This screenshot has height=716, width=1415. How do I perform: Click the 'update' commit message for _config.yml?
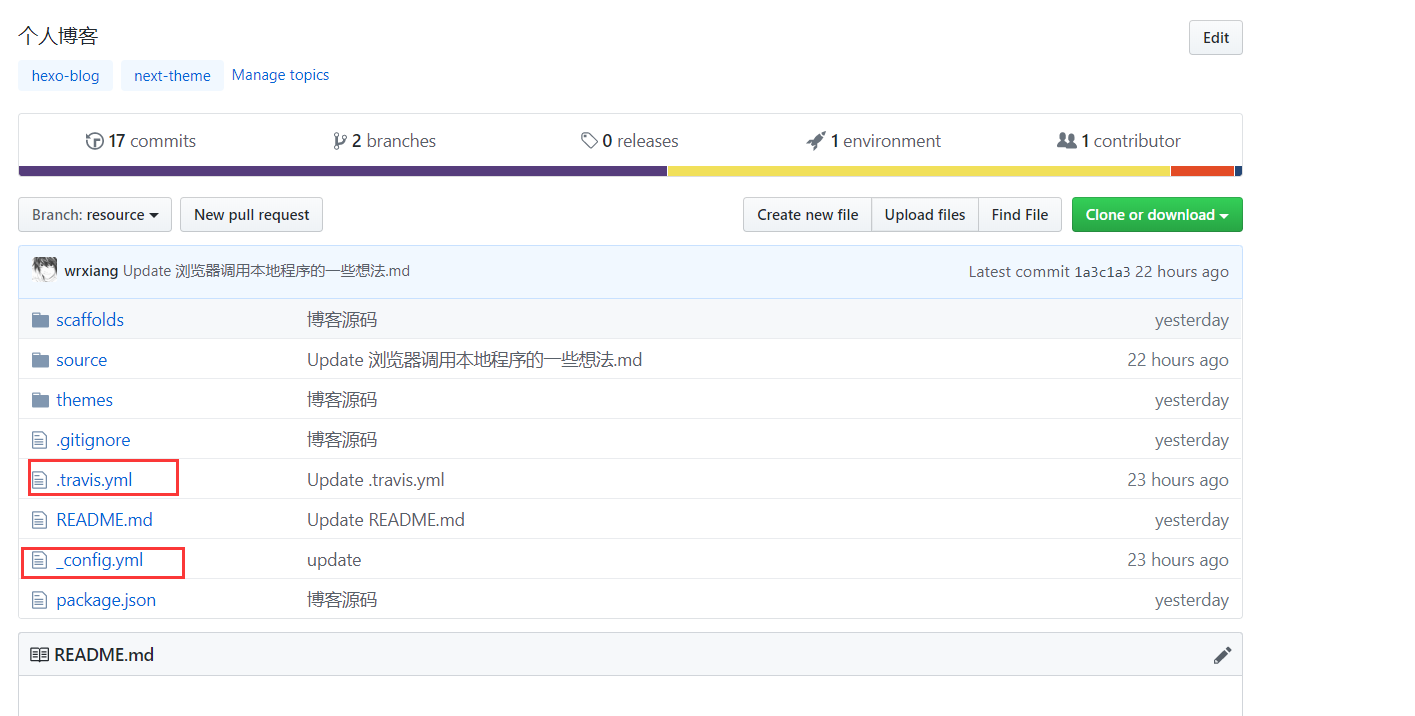[334, 560]
